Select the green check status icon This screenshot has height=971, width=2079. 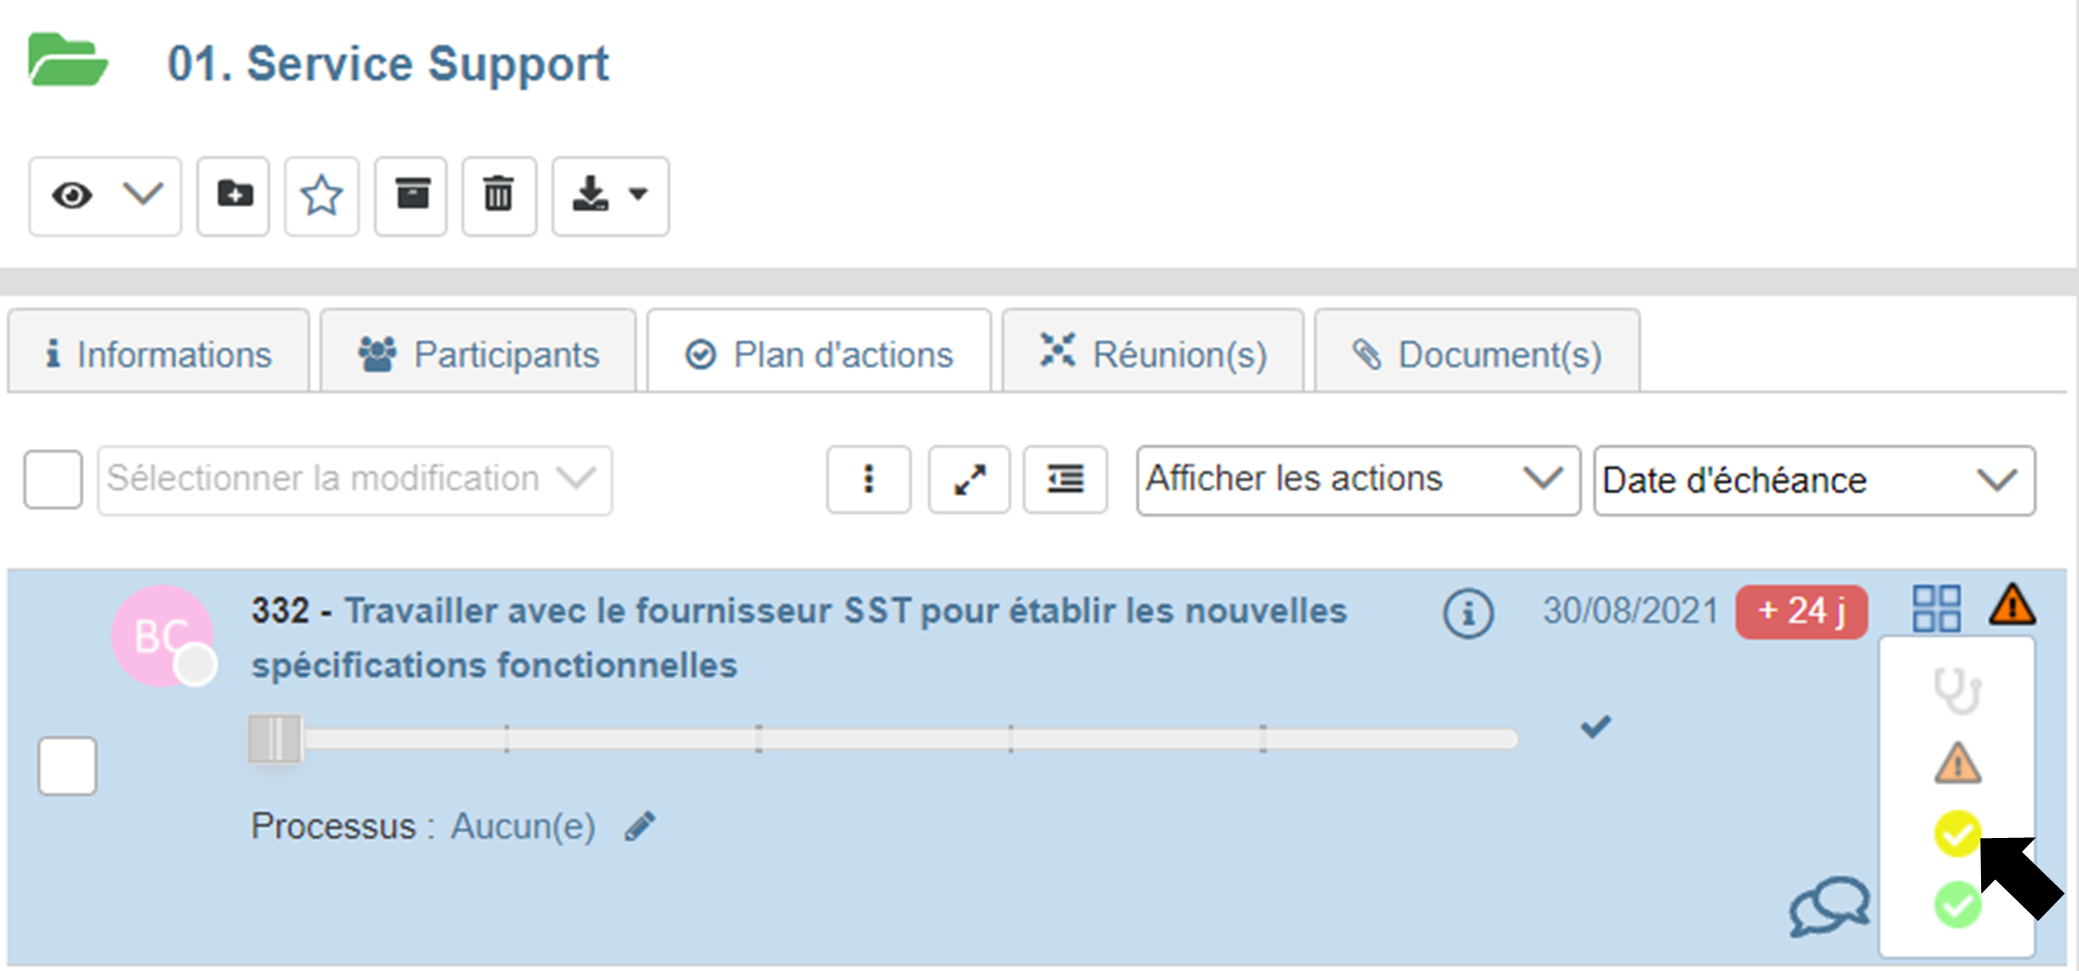(x=1956, y=905)
